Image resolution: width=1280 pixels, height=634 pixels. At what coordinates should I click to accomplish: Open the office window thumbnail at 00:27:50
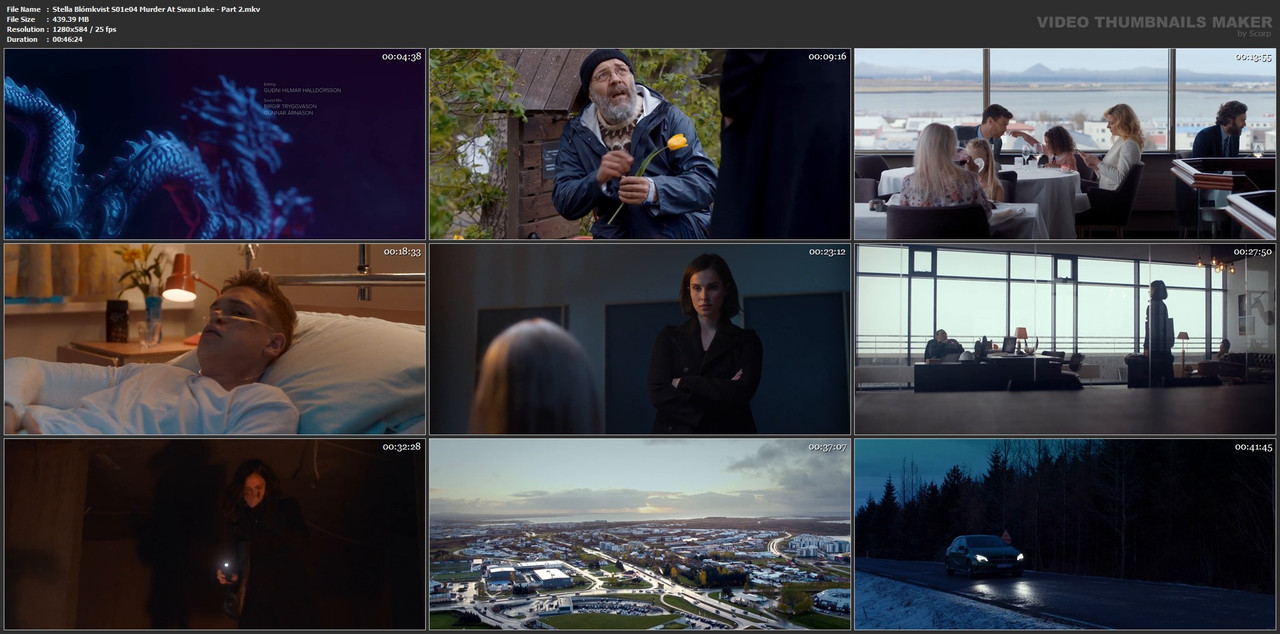click(x=1065, y=339)
